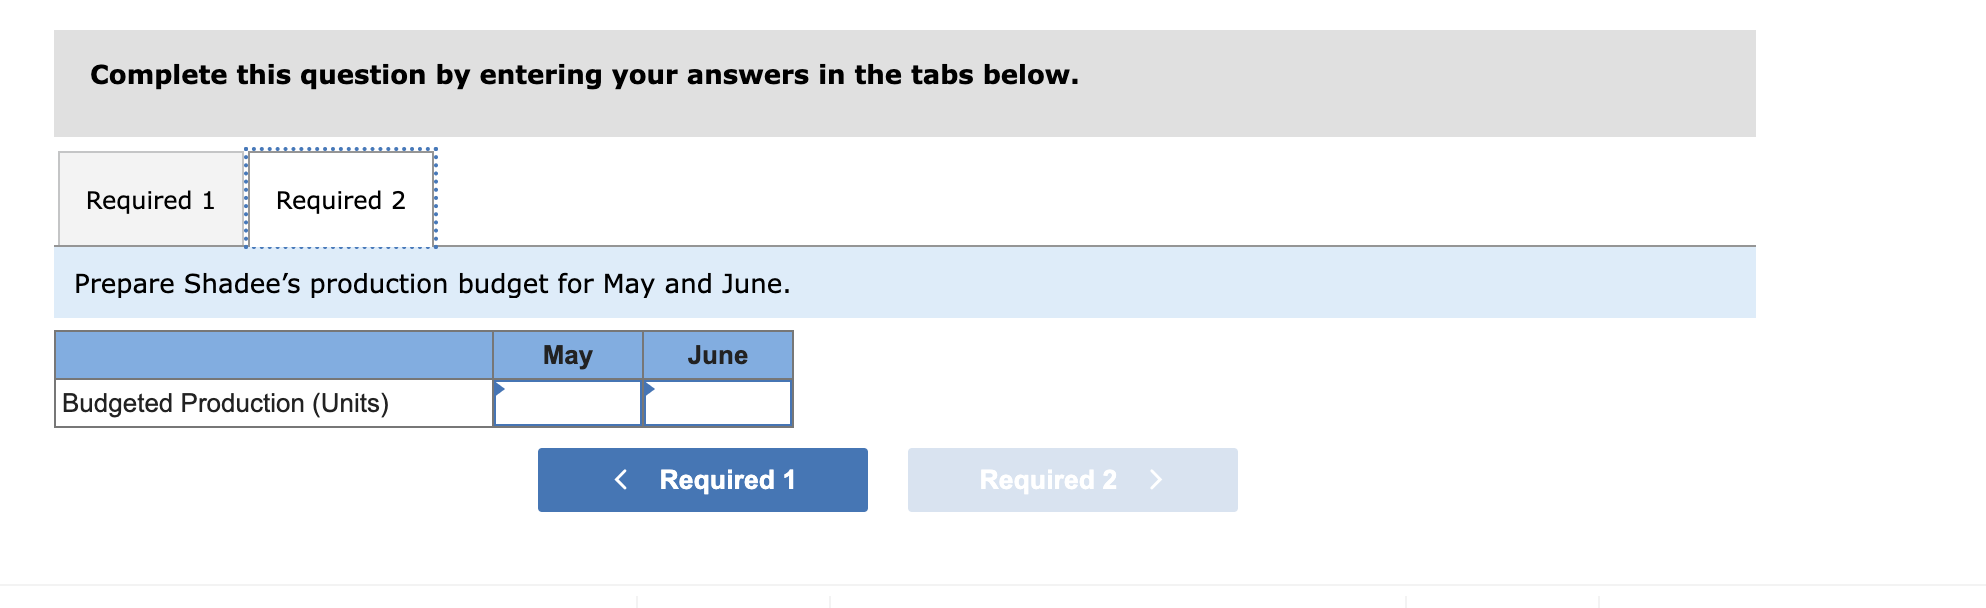Click the Required 1 navigation button
This screenshot has width=1986, height=608.
[x=702, y=479]
